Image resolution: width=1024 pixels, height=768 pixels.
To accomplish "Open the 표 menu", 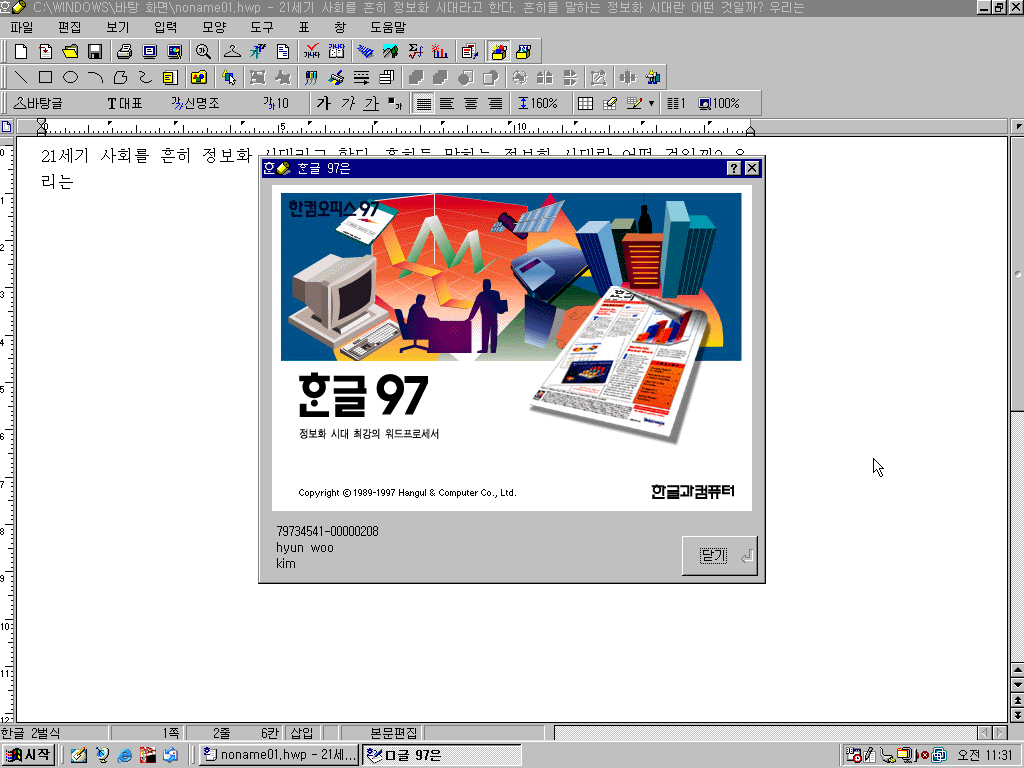I will point(304,27).
